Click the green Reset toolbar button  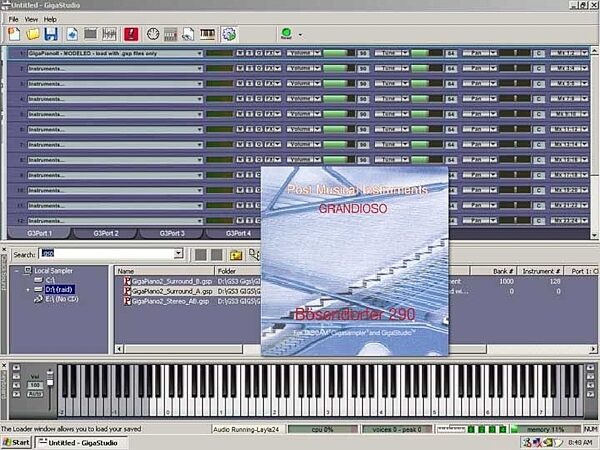(x=286, y=34)
